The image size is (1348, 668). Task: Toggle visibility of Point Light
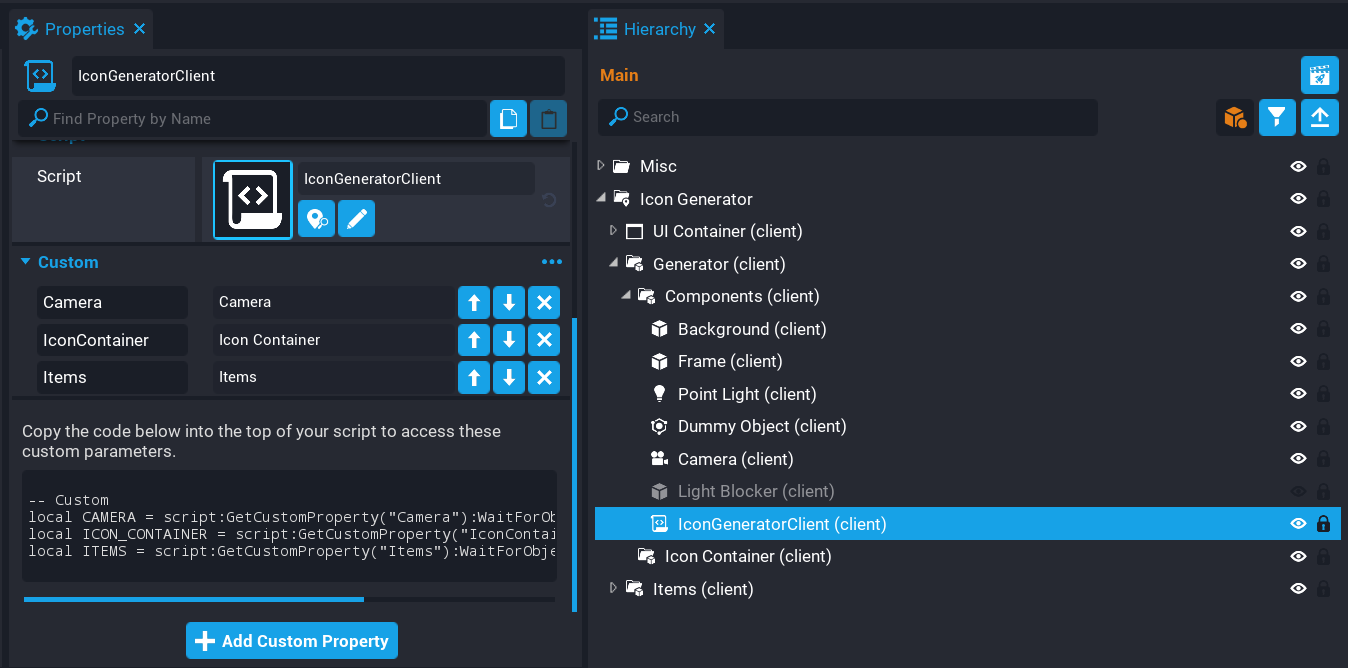pos(1298,394)
